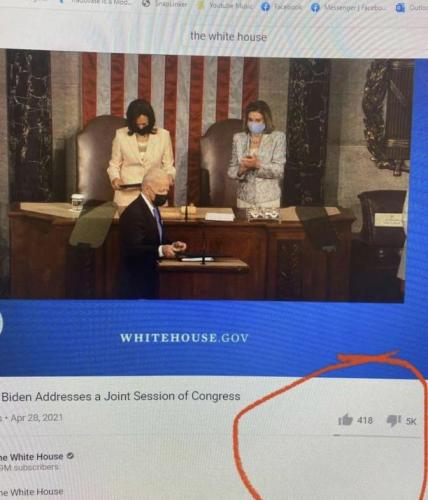Click The White House channel name
428x500 pixels.
32,456
